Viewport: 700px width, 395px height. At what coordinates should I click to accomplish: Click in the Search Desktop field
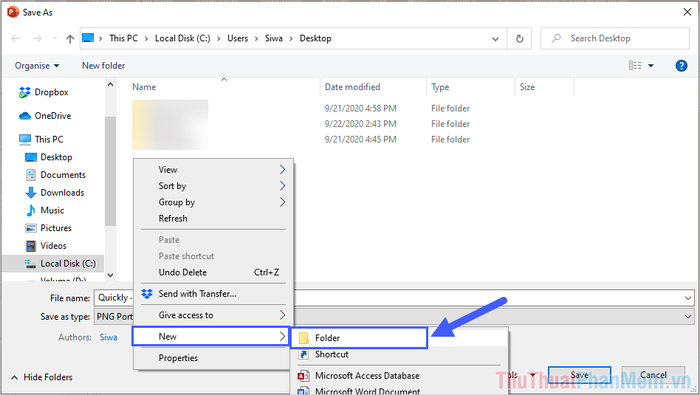pos(615,39)
